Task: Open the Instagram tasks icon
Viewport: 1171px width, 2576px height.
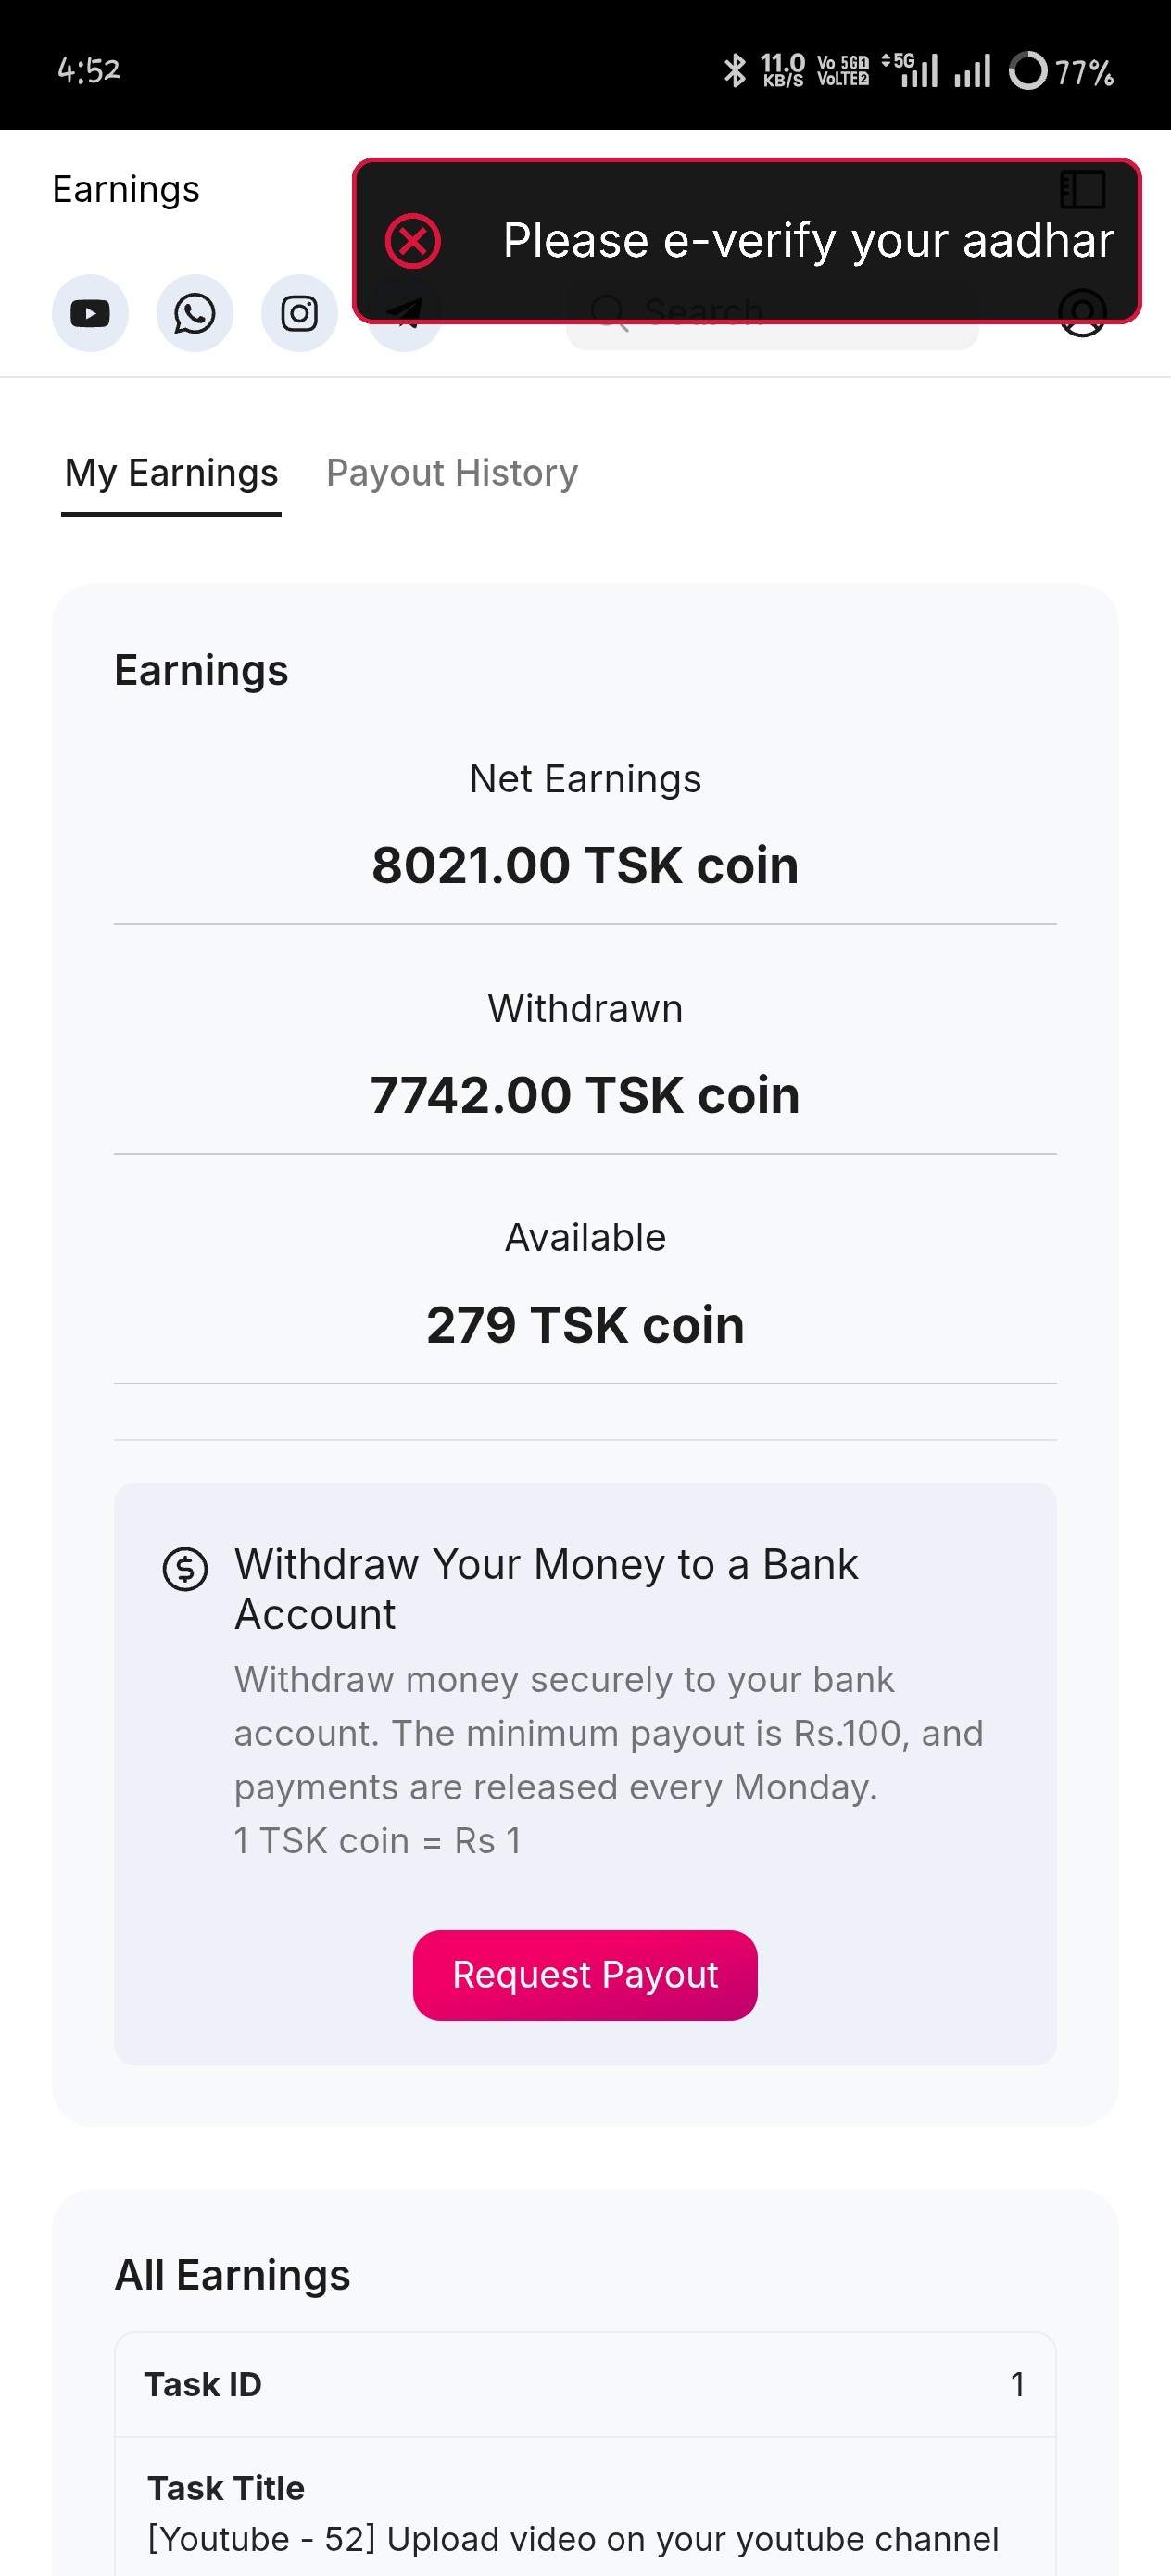Action: pyautogui.click(x=299, y=313)
